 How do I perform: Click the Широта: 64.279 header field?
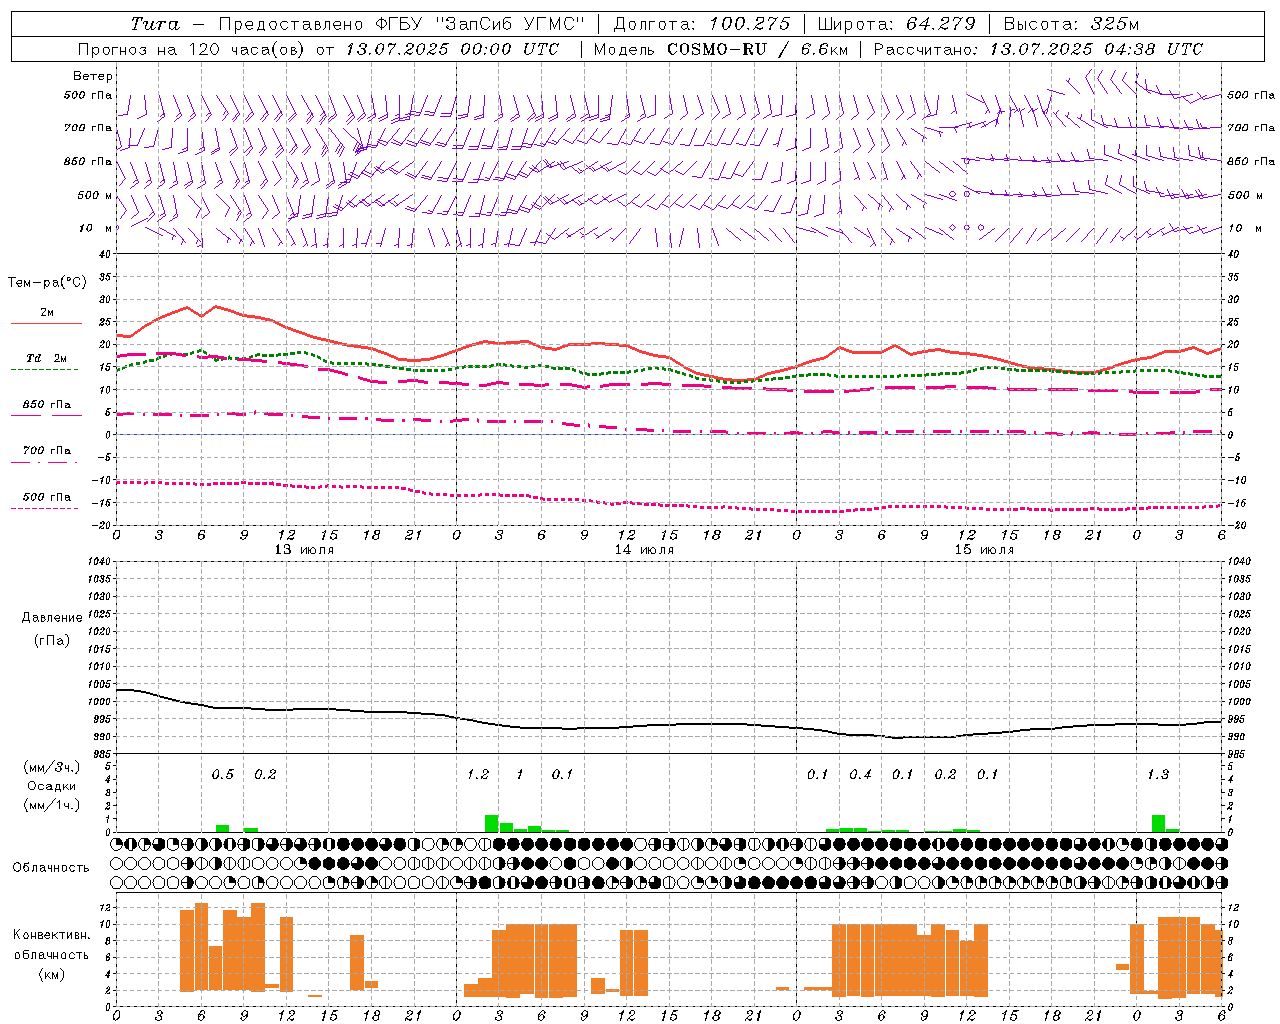(x=896, y=24)
